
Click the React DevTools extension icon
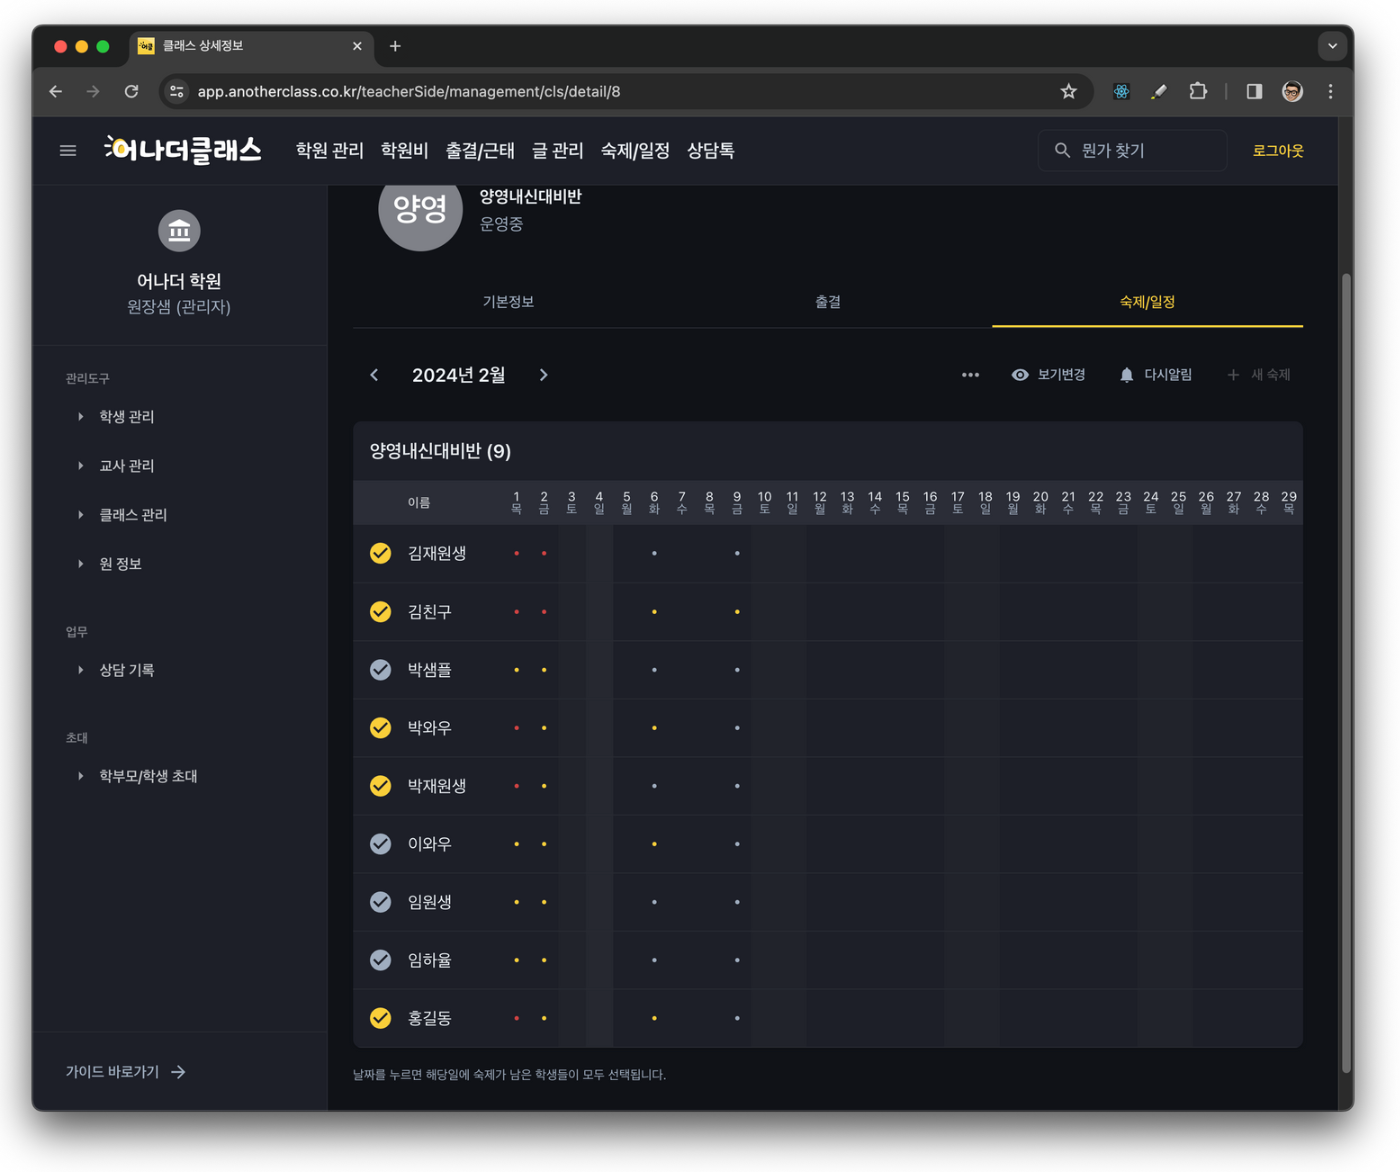tap(1122, 91)
